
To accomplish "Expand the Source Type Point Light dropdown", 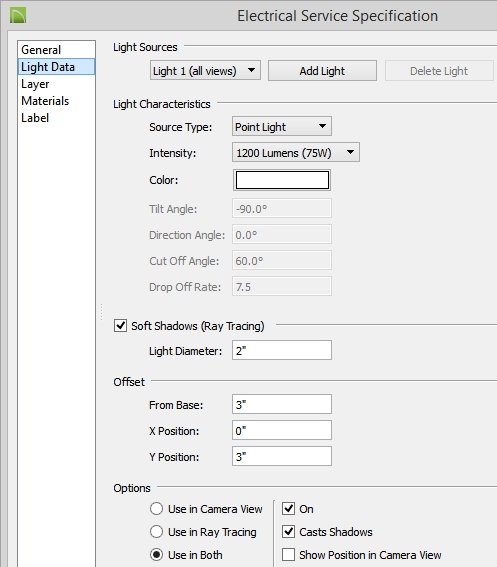I will pyautogui.click(x=282, y=127).
